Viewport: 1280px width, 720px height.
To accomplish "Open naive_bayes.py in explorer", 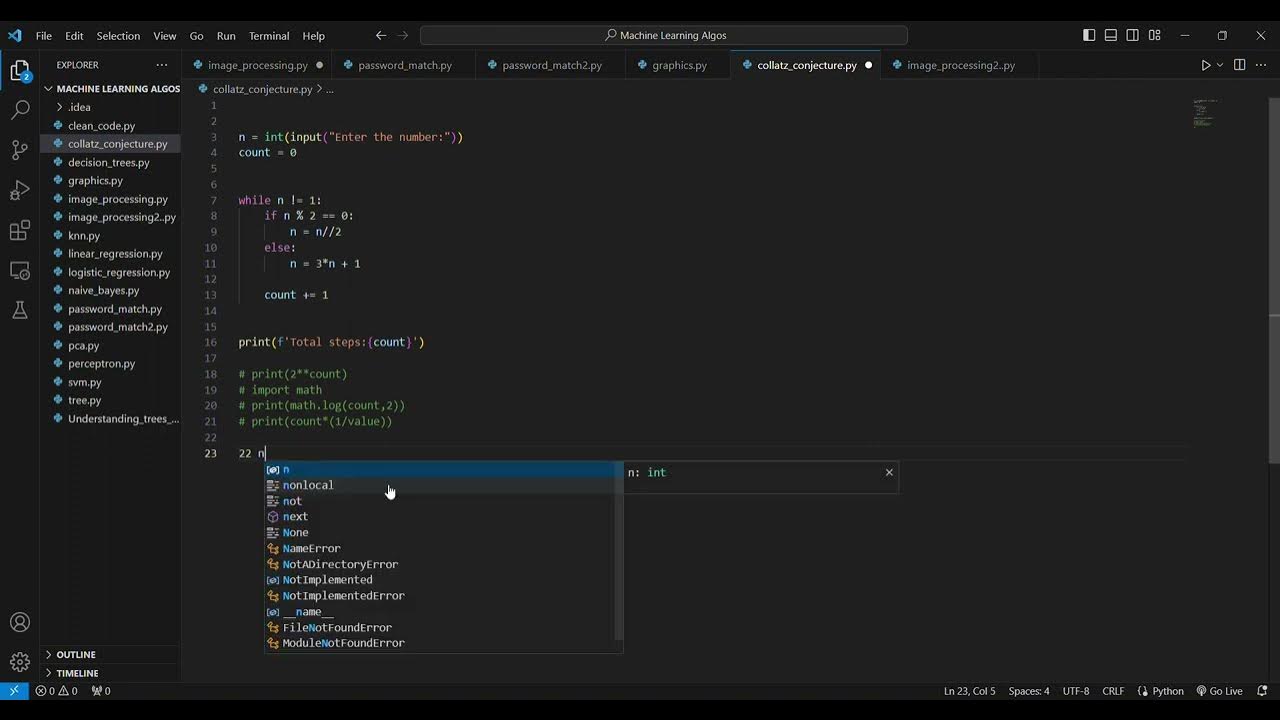I will coord(110,291).
